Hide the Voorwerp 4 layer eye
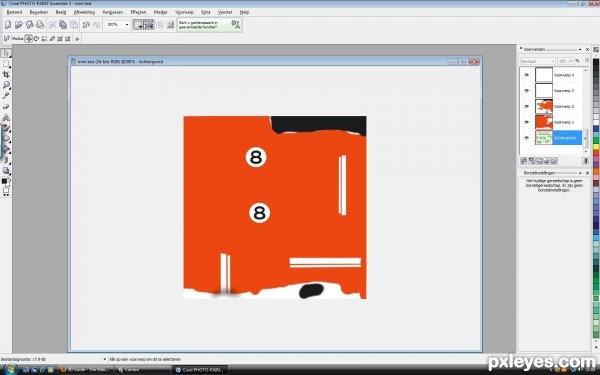Image resolution: width=600 pixels, height=375 pixels. (x=527, y=75)
